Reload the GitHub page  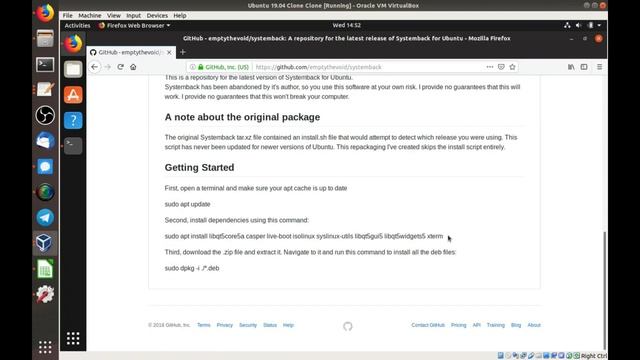[120, 67]
